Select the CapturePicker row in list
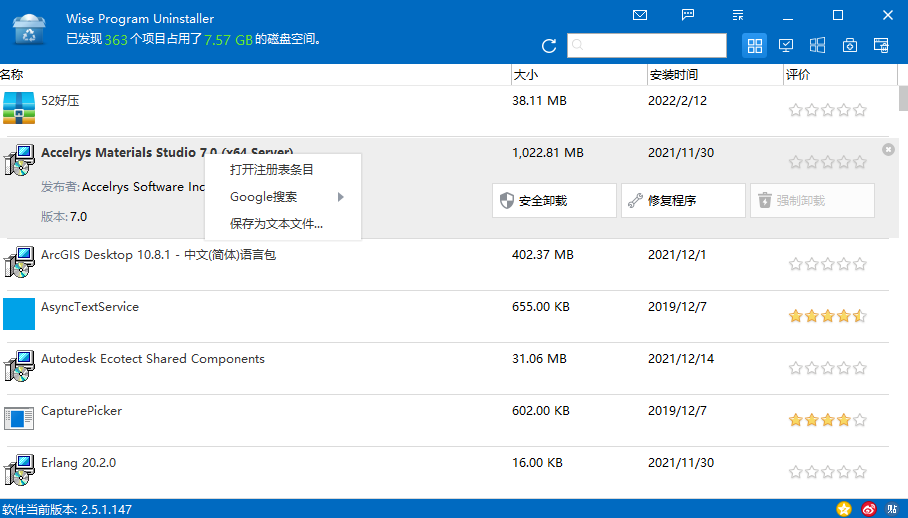 pos(250,420)
